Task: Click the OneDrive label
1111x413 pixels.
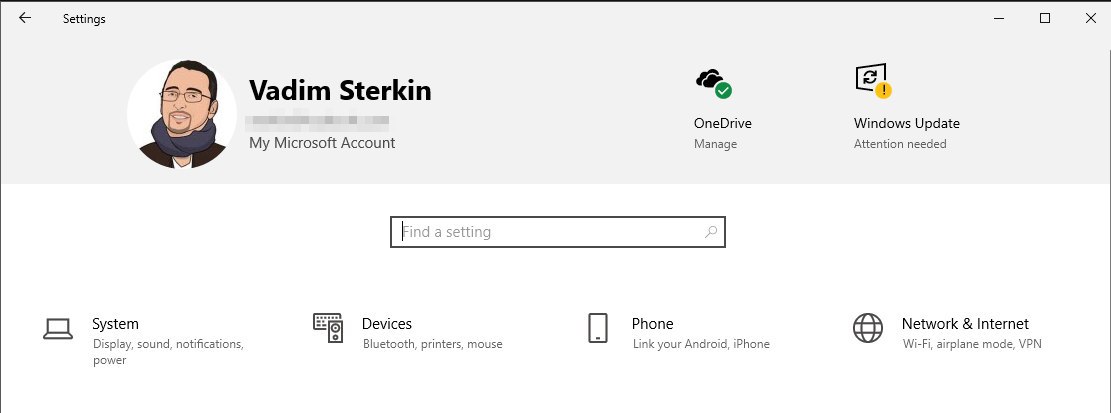Action: pyautogui.click(x=723, y=123)
